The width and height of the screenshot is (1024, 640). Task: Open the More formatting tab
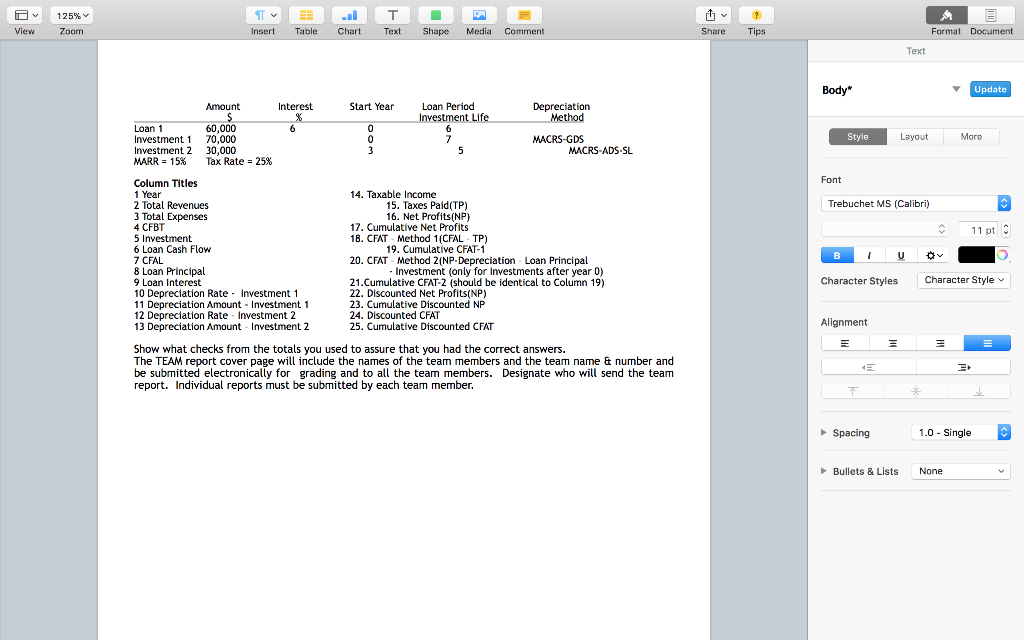[x=971, y=136]
